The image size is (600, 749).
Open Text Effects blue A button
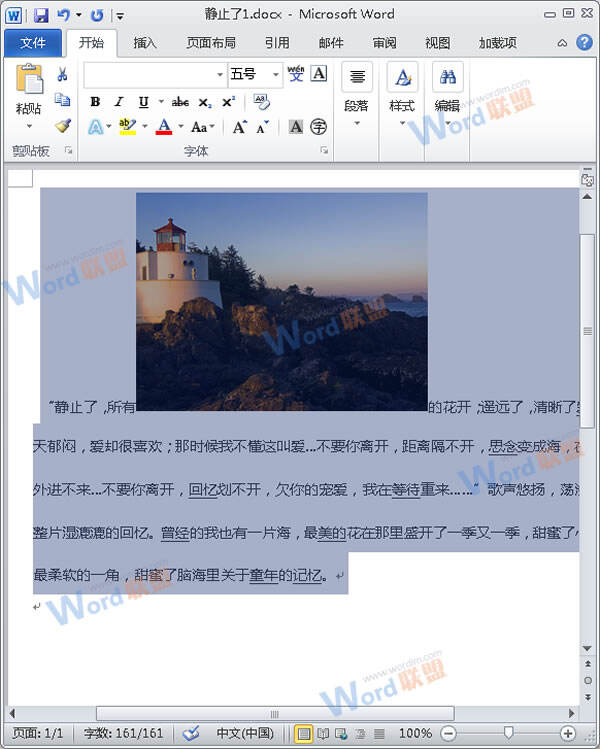pyautogui.click(x=96, y=127)
